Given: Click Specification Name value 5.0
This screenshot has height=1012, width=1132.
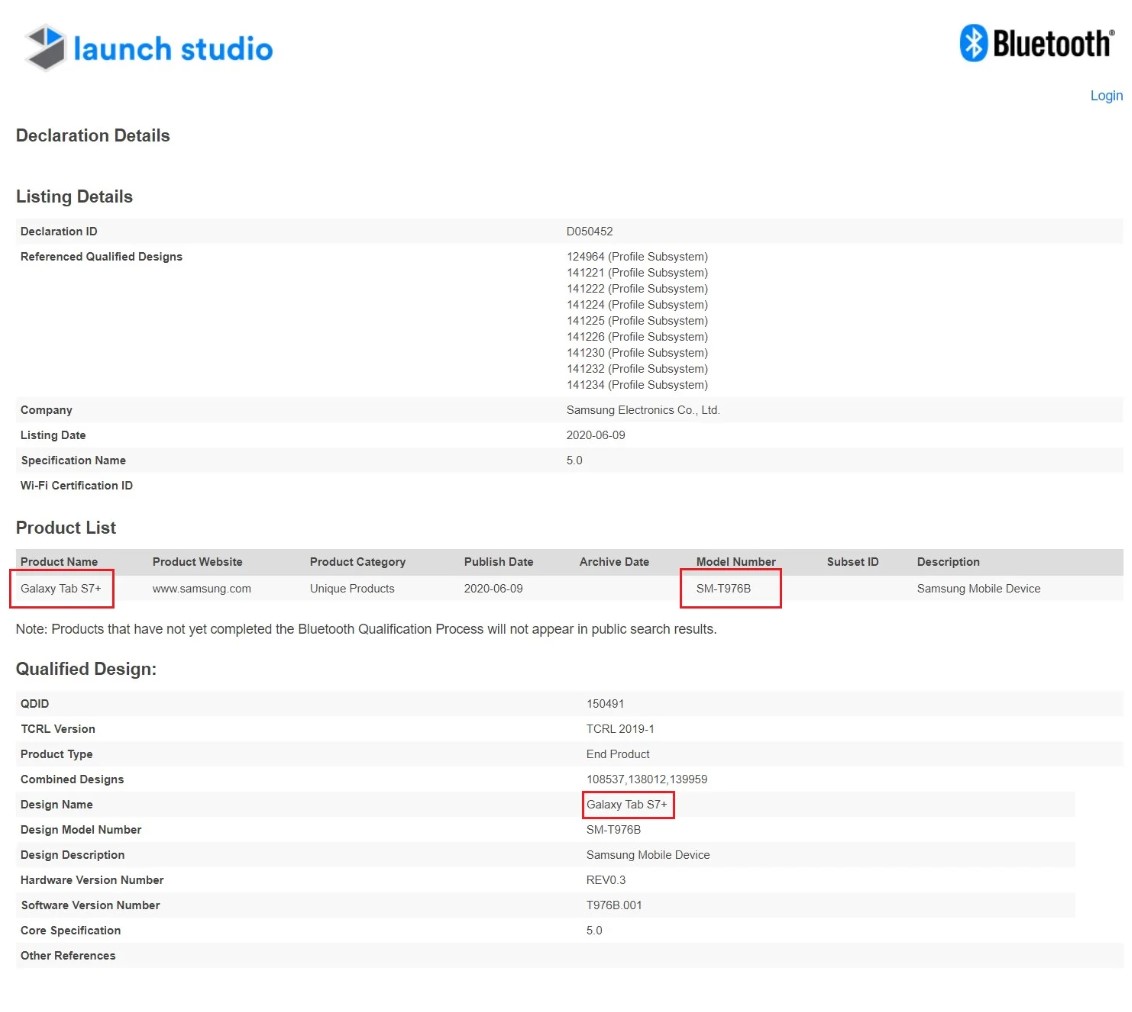Looking at the screenshot, I should 574,461.
